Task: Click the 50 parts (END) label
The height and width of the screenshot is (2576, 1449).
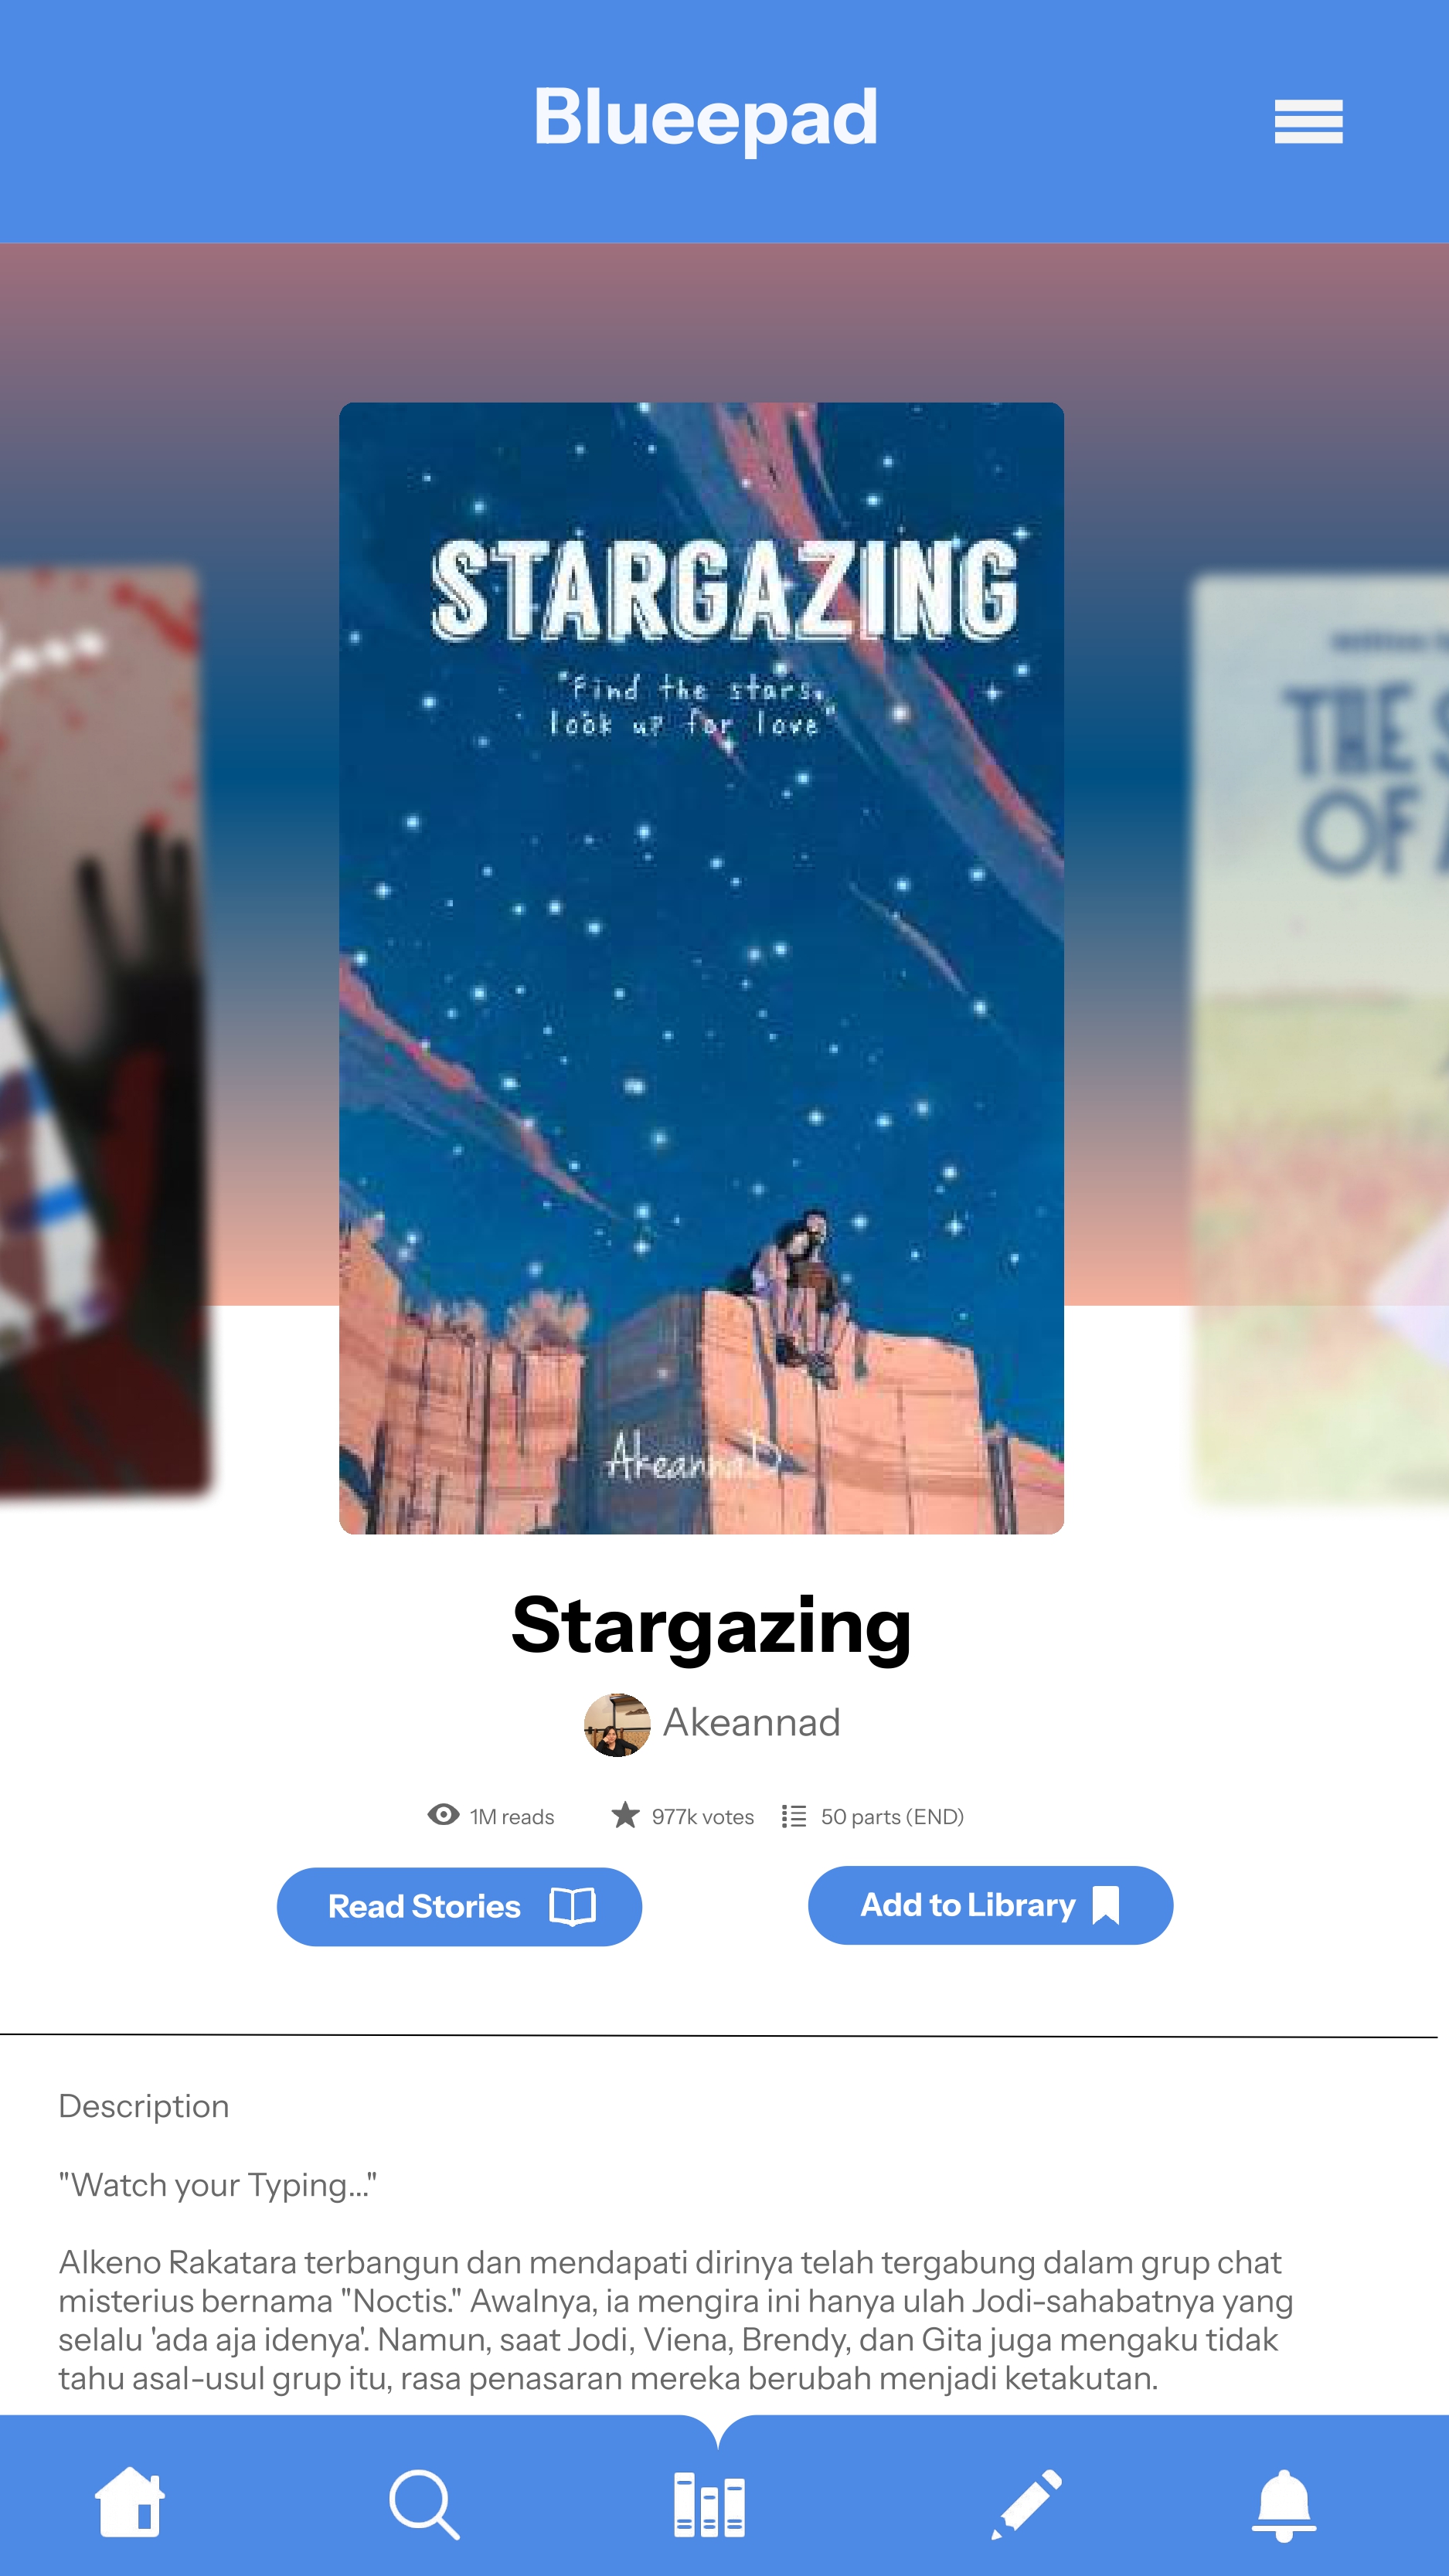Action: pyautogui.click(x=892, y=1817)
